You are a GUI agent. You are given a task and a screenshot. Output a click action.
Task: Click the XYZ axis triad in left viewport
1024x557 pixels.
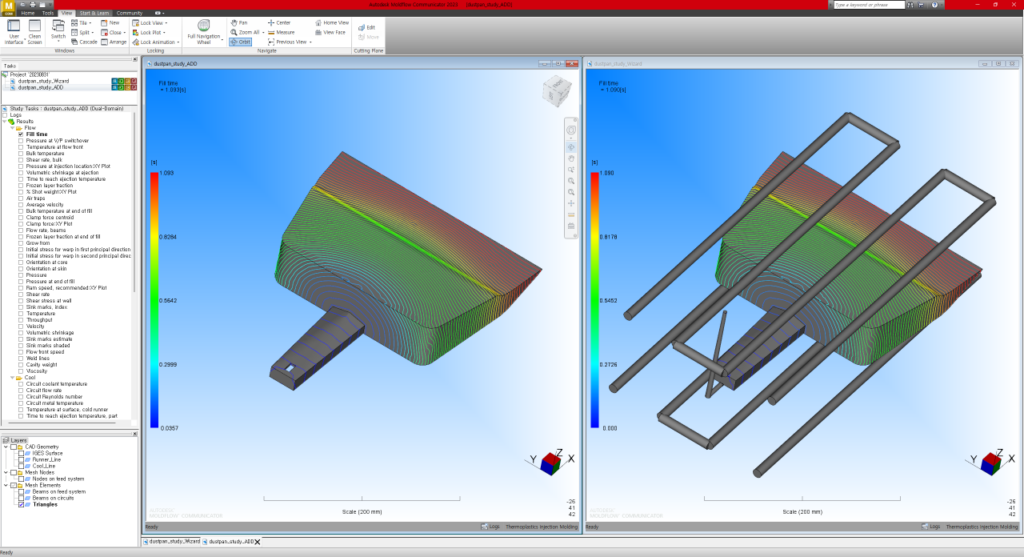click(551, 462)
